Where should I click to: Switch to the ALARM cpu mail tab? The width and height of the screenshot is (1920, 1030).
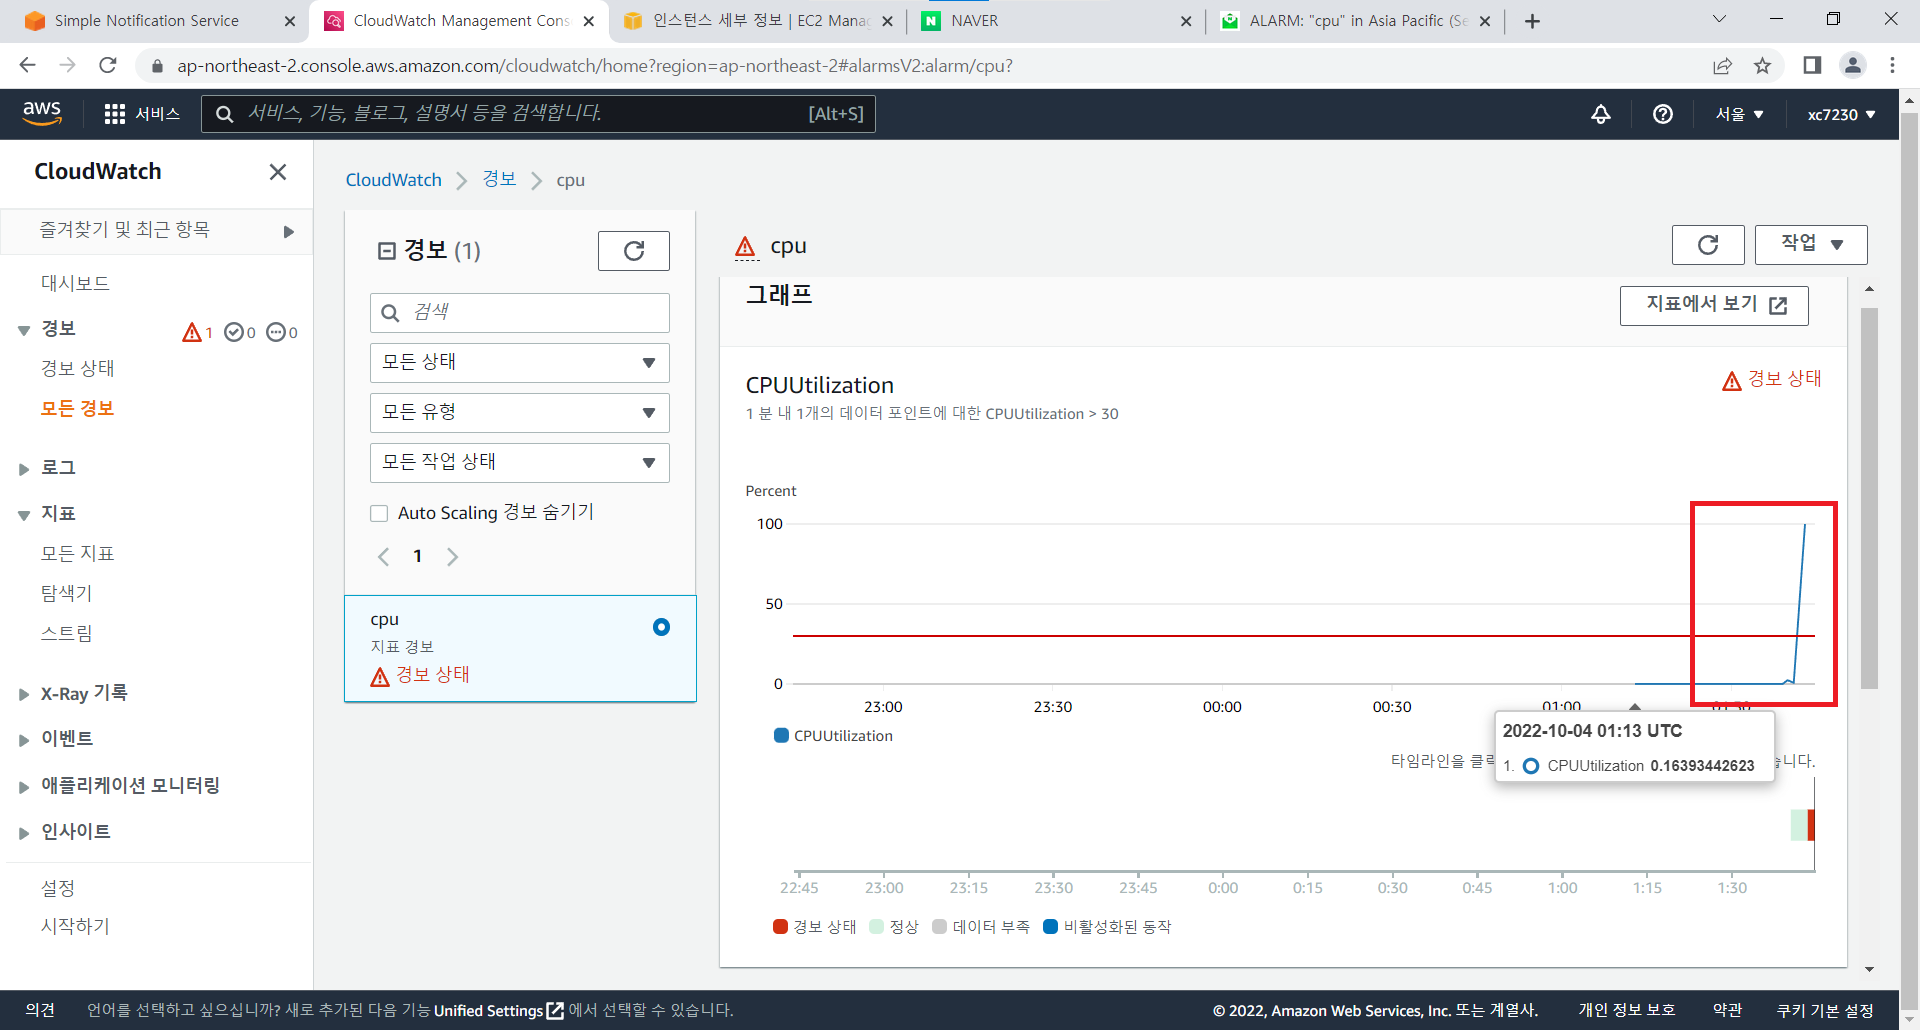(x=1354, y=21)
